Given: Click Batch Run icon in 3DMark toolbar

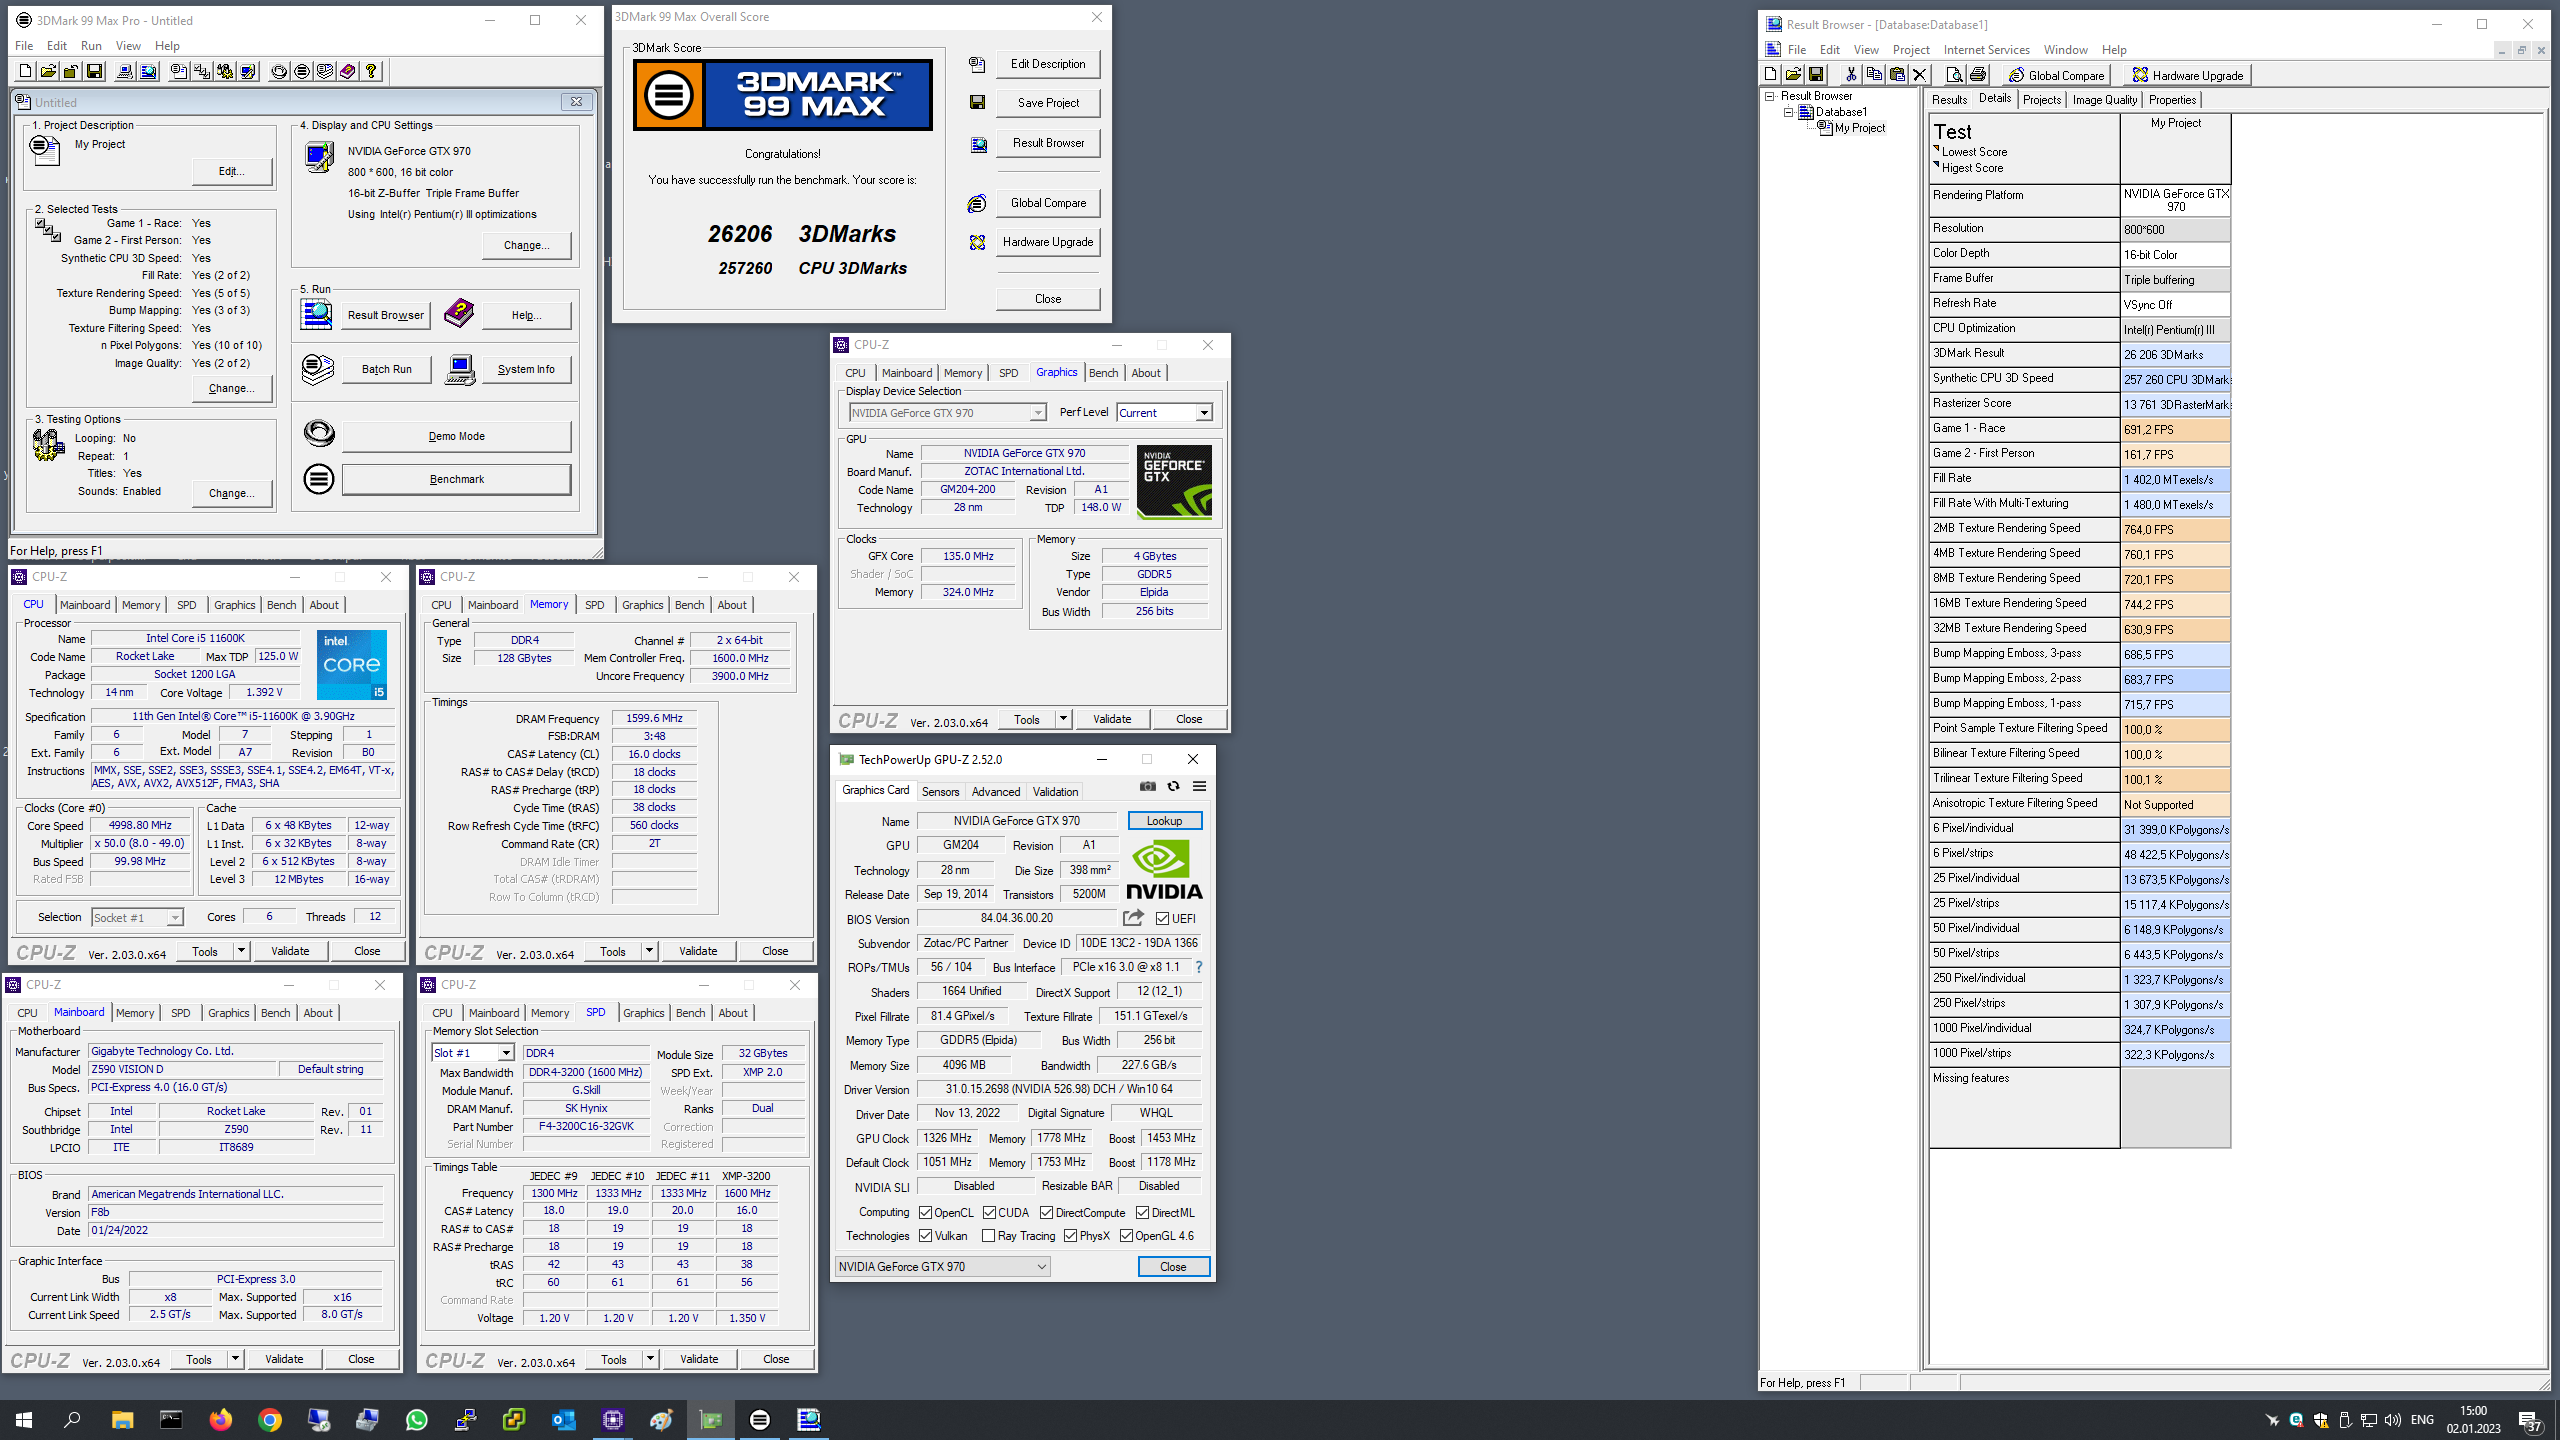Looking at the screenshot, I should pyautogui.click(x=325, y=71).
